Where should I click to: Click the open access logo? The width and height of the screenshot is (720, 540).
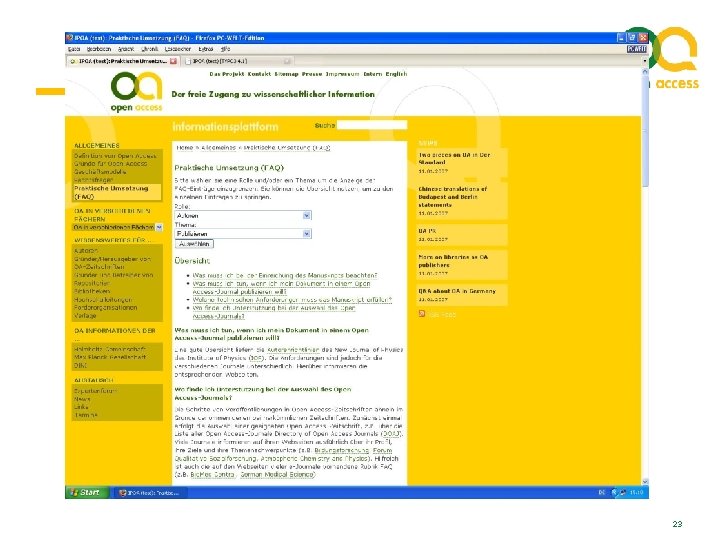tap(136, 92)
